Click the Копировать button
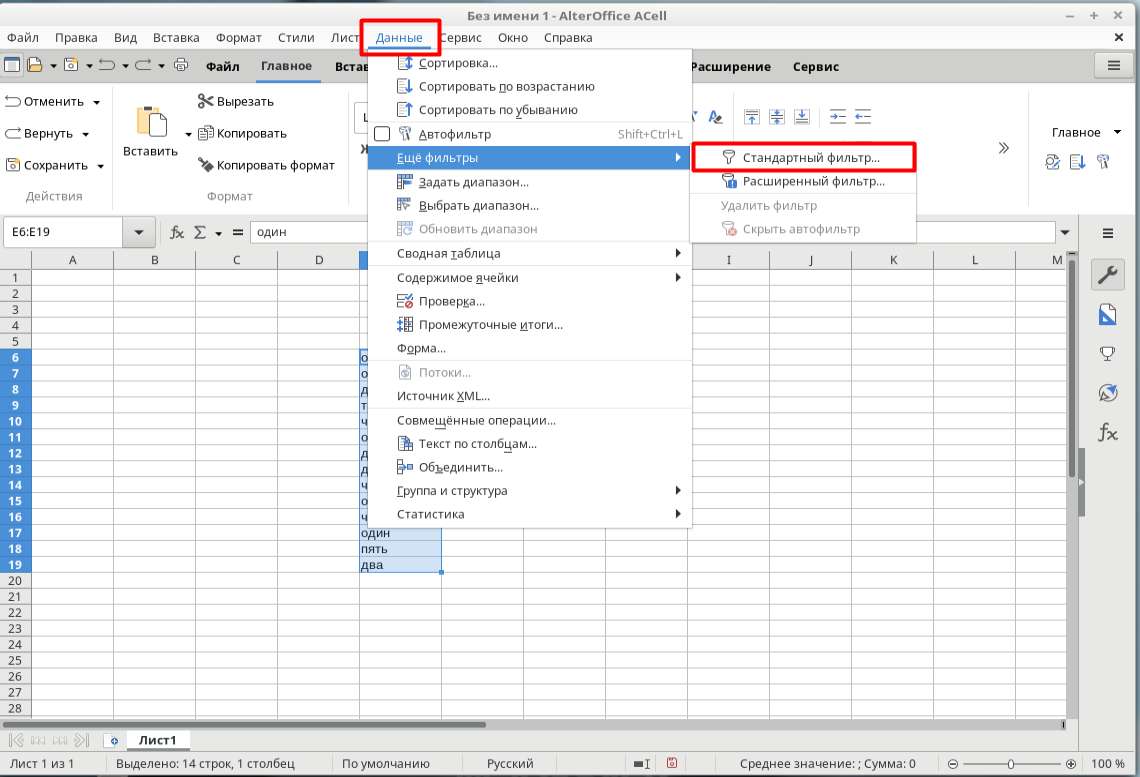Viewport: 1140px width, 777px height. [242, 134]
